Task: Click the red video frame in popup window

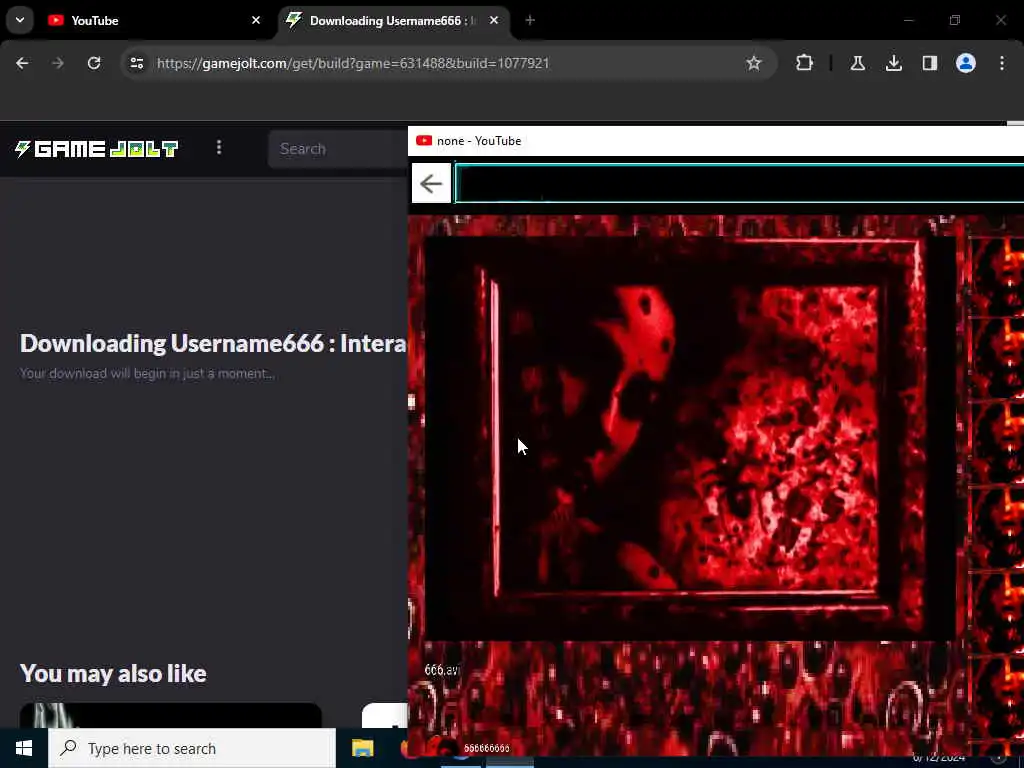Action: point(690,438)
